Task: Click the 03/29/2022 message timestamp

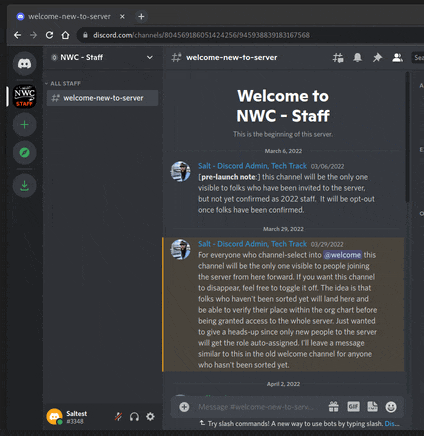Action: pyautogui.click(x=327, y=244)
